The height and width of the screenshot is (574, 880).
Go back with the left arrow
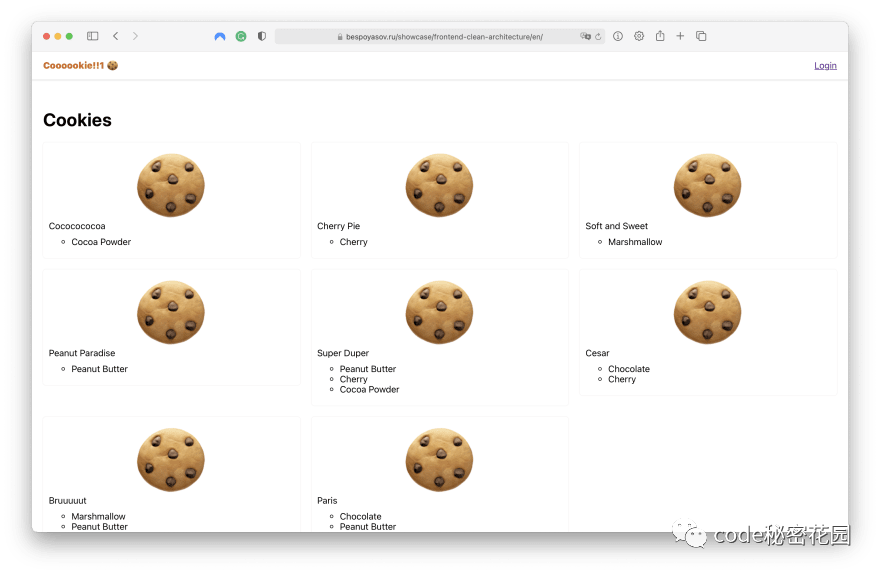pos(116,36)
